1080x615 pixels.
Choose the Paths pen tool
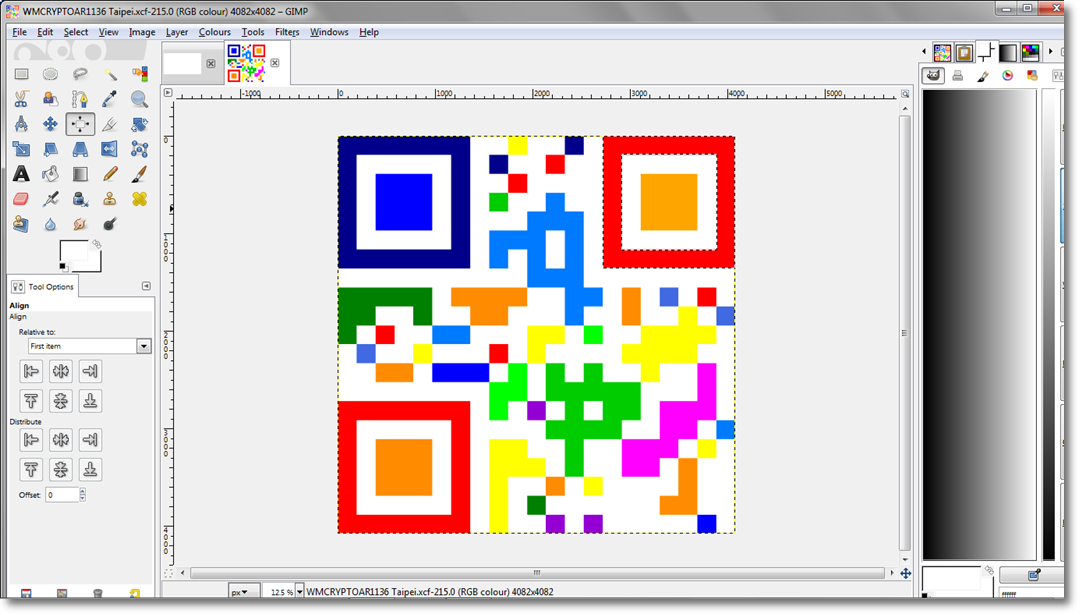point(80,99)
